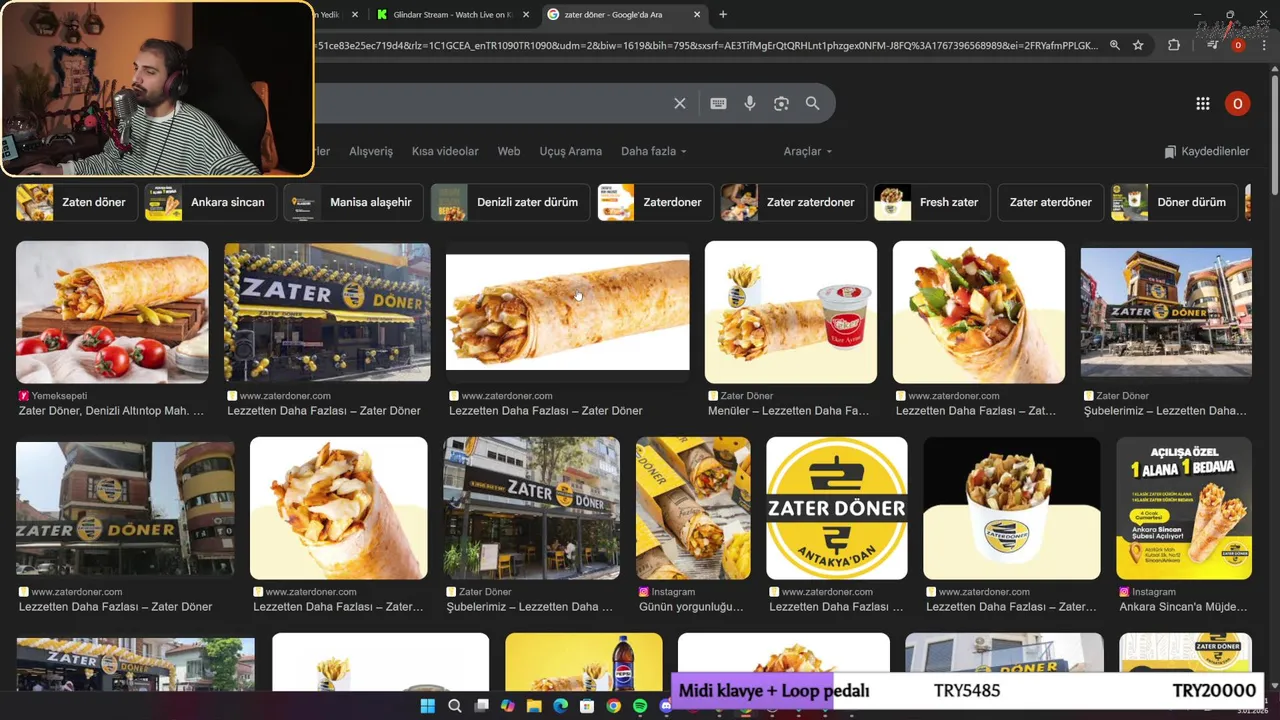Screen dimensions: 1280x720
Task: Launch Copilot from the taskbar
Action: [507, 706]
